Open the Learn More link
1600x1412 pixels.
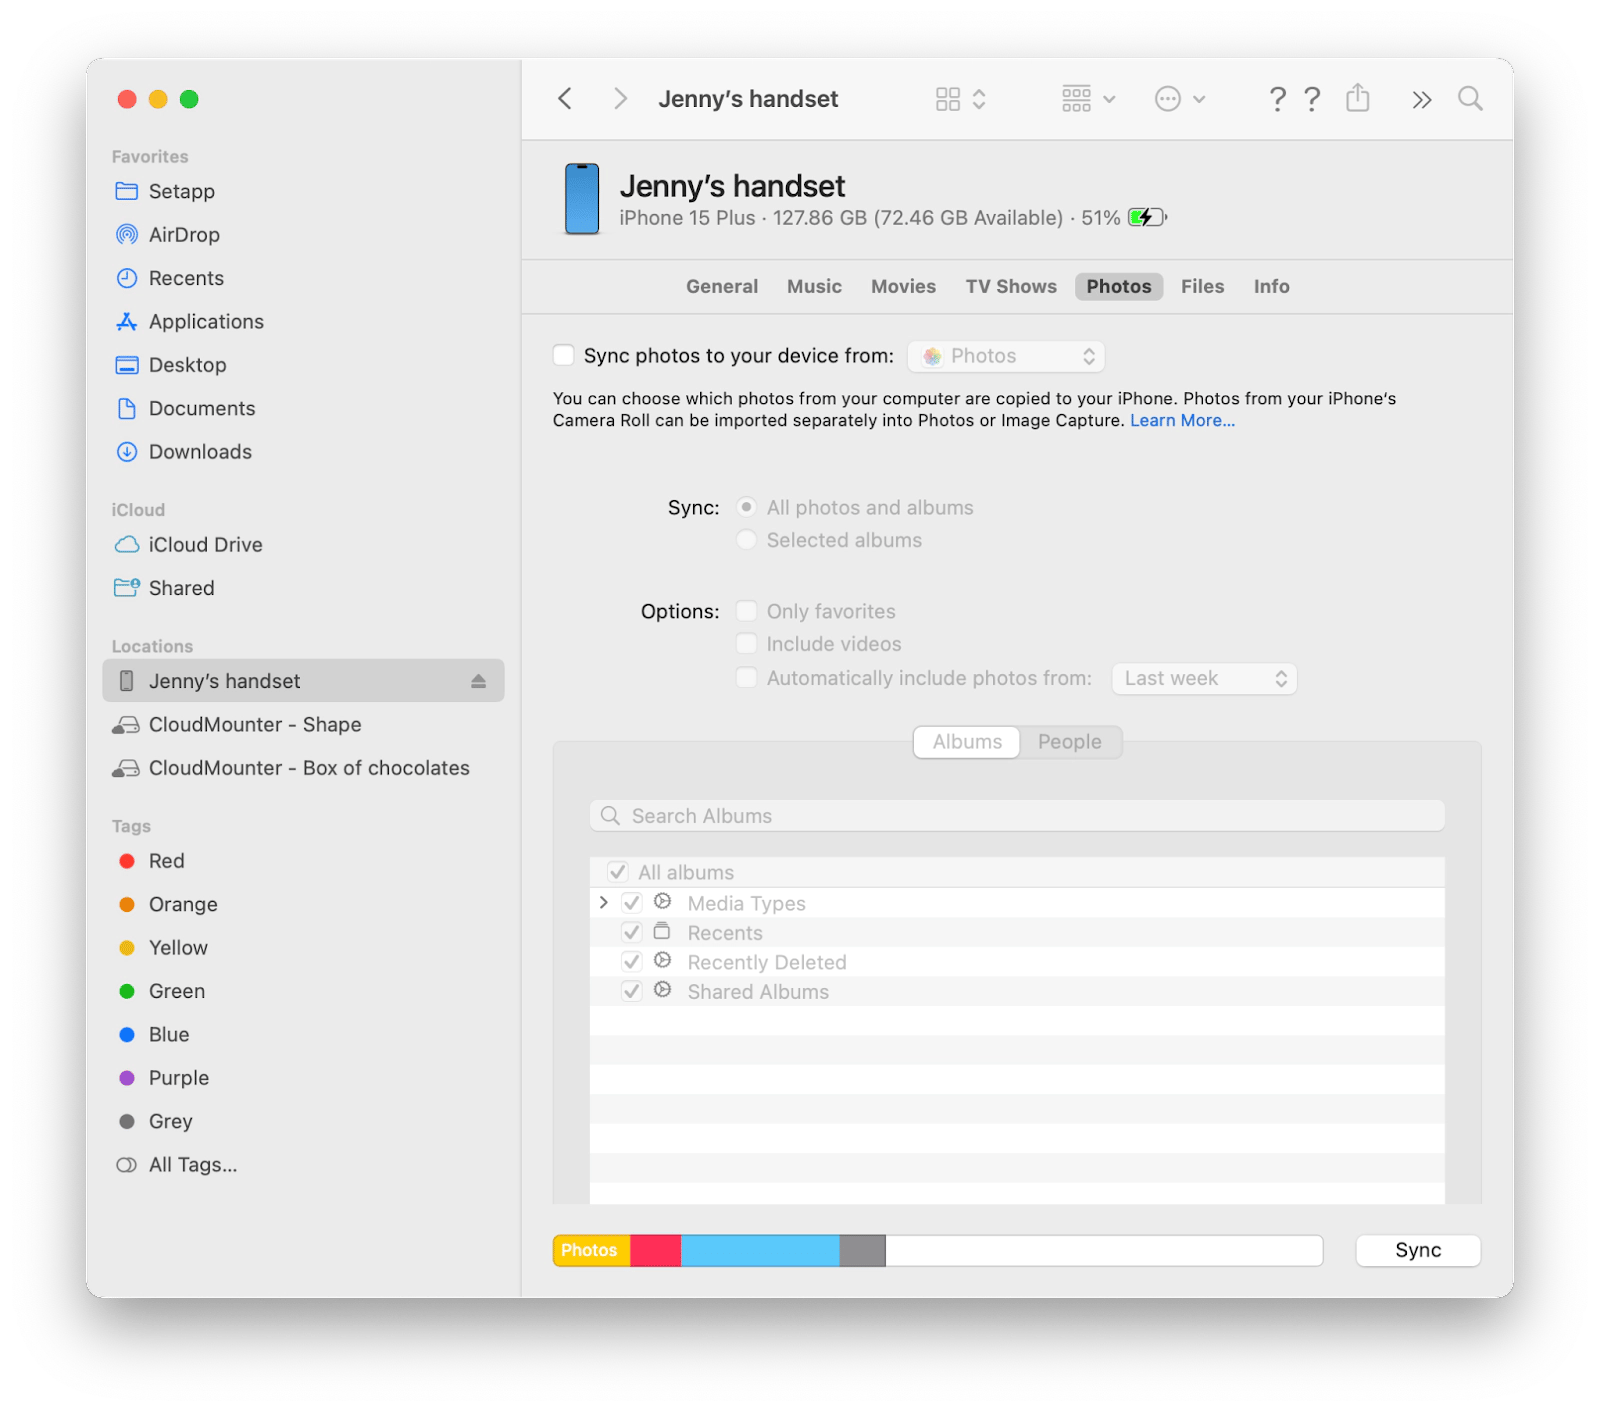(x=1182, y=421)
